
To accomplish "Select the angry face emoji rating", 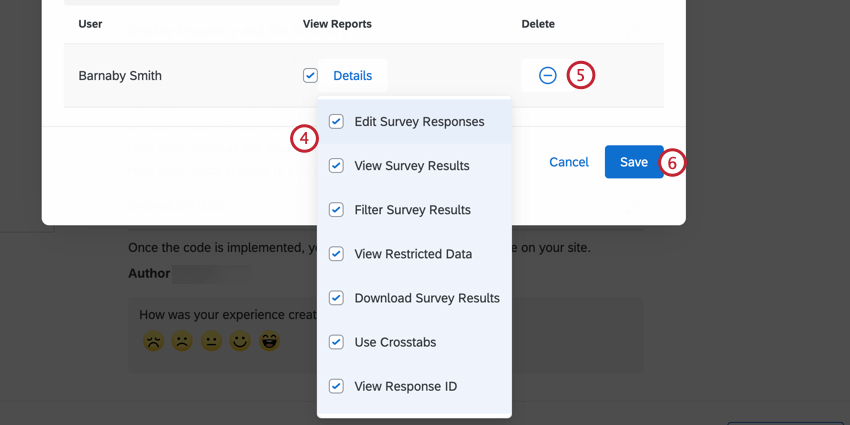I will tap(153, 341).
